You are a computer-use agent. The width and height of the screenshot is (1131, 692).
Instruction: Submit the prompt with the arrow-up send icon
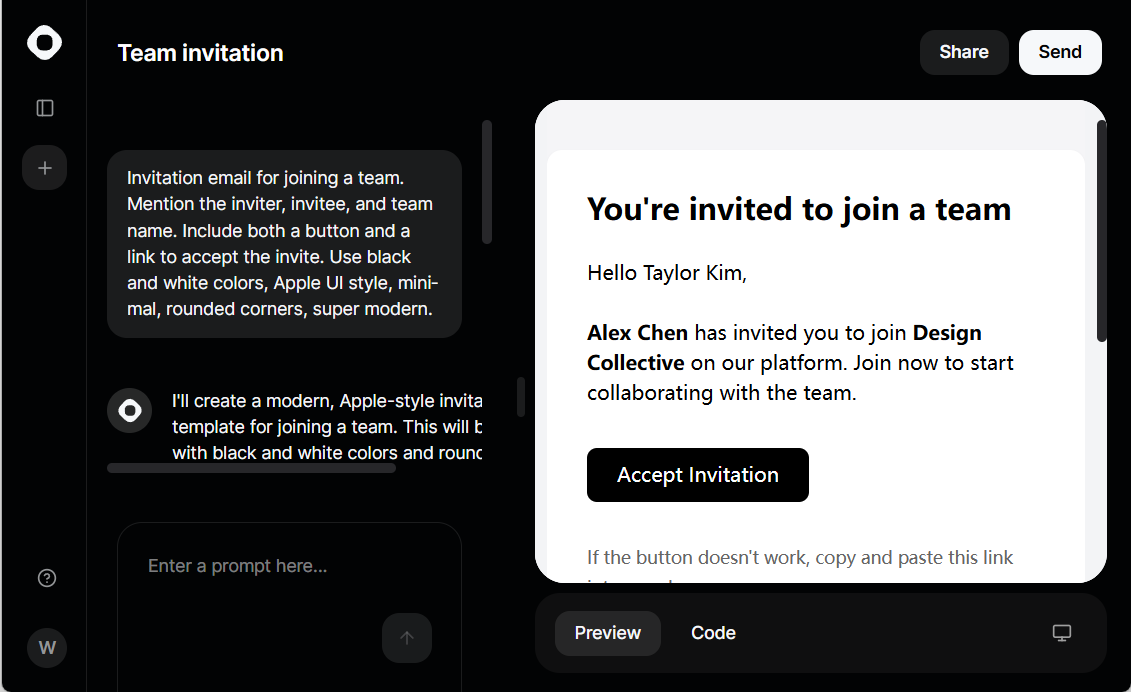(407, 638)
